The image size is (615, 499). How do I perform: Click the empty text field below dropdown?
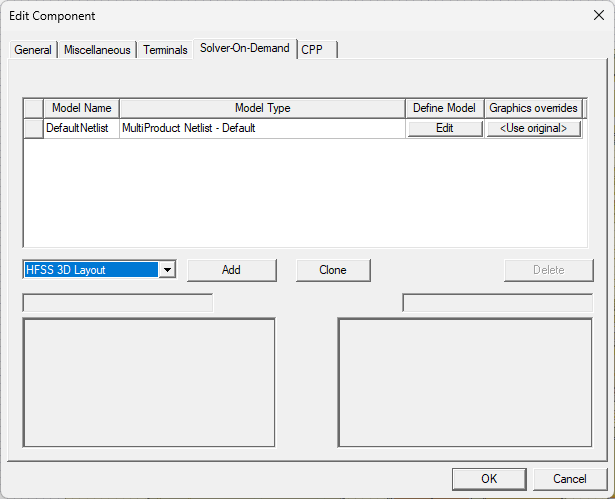[x=118, y=303]
